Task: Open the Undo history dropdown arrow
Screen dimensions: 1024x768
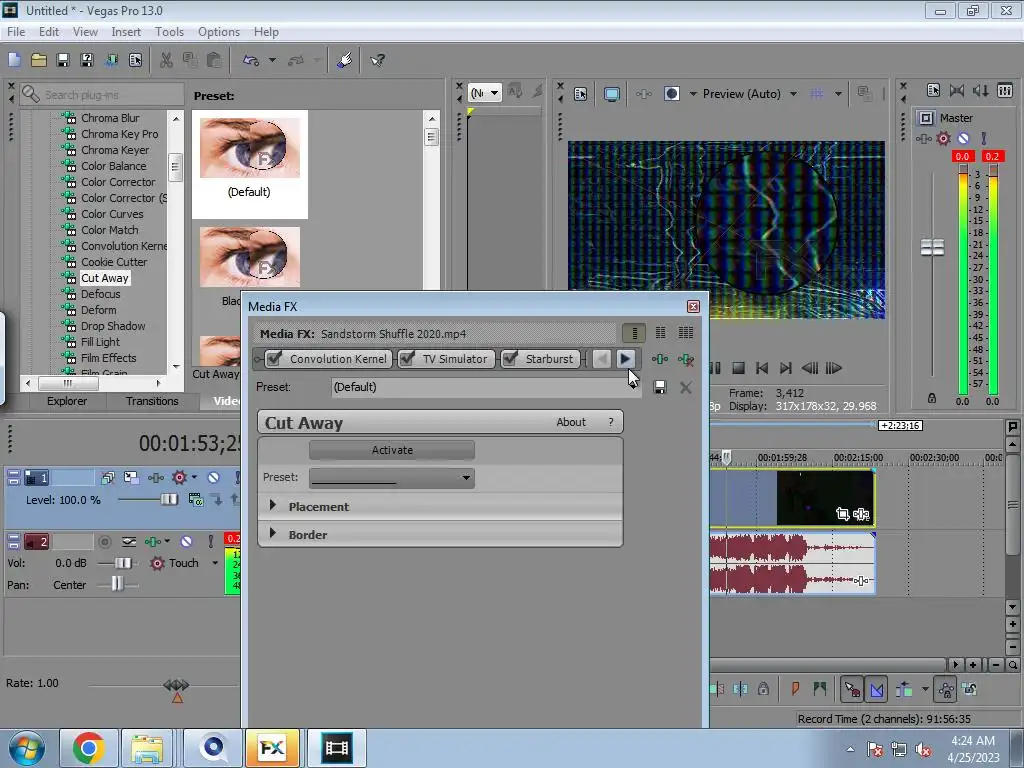Action: 272,60
